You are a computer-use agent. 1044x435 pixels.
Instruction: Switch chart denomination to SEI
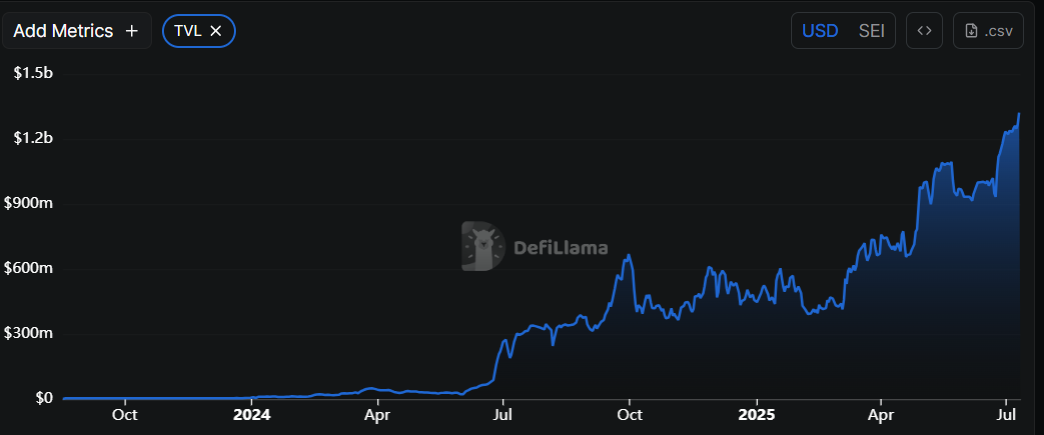[871, 31]
